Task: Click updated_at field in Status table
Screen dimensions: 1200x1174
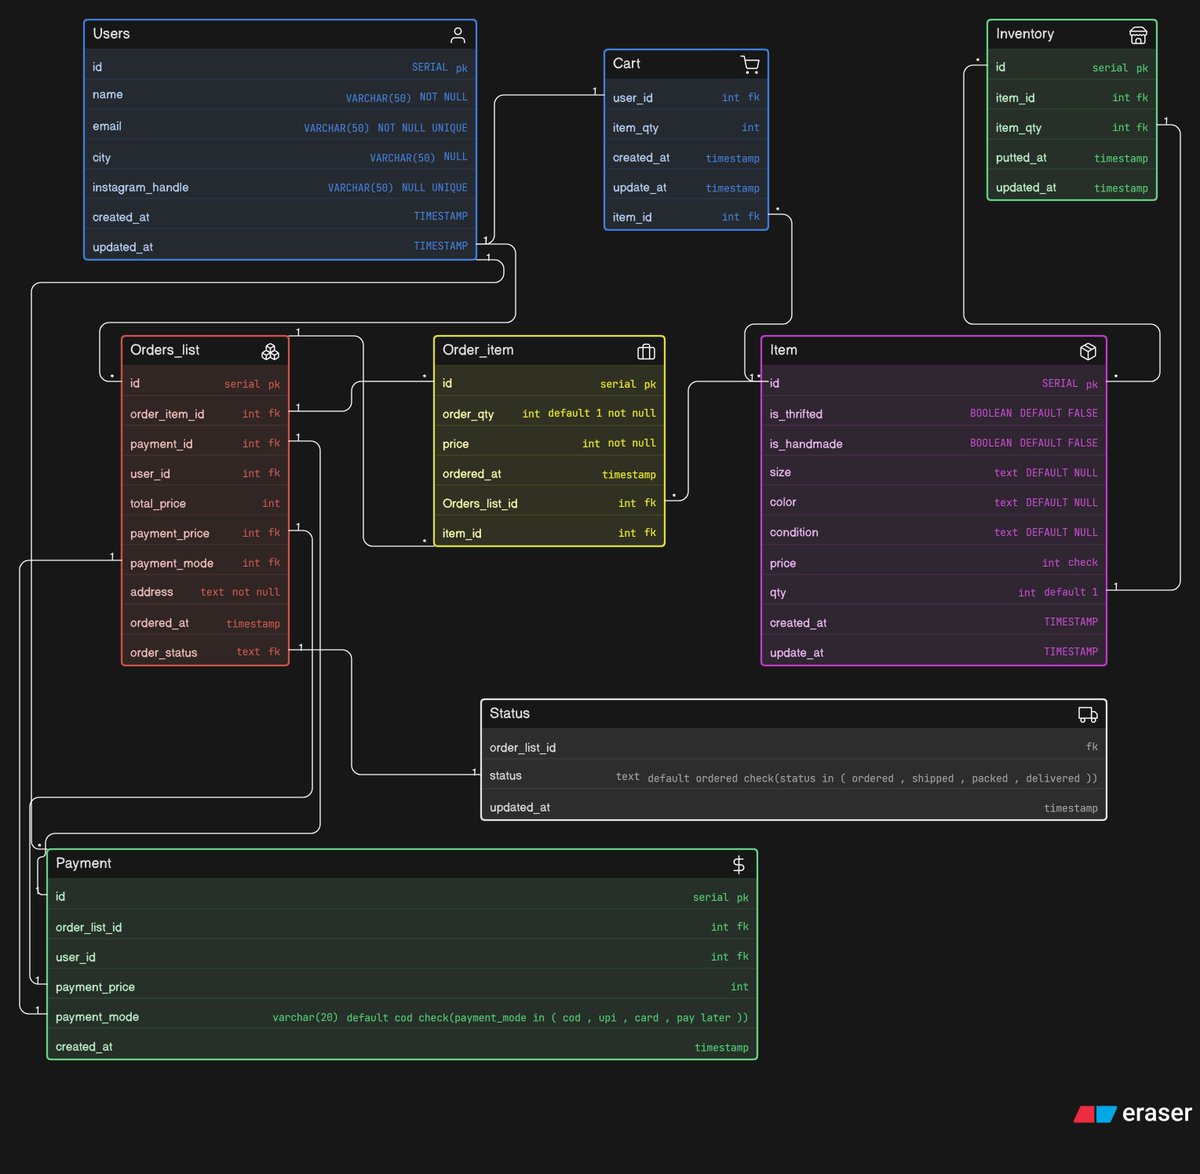Action: 794,807
